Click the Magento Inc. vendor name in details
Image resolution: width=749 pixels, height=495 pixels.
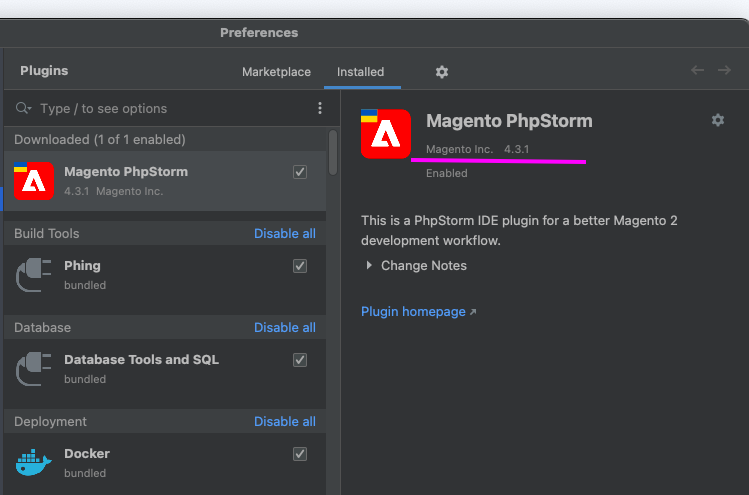[459, 150]
